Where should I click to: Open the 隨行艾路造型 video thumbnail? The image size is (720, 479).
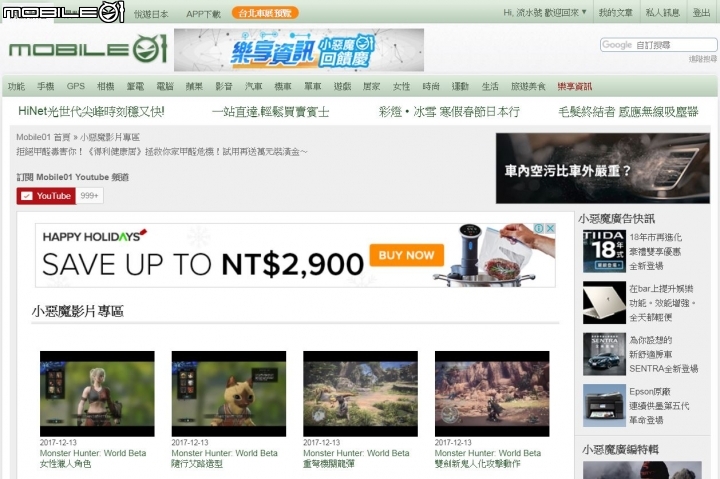(229, 394)
